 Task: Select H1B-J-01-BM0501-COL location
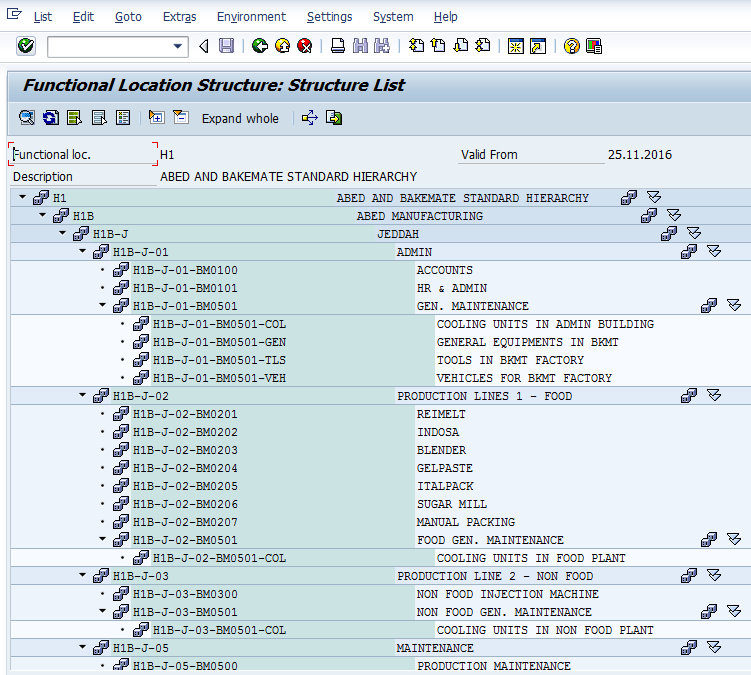click(219, 324)
